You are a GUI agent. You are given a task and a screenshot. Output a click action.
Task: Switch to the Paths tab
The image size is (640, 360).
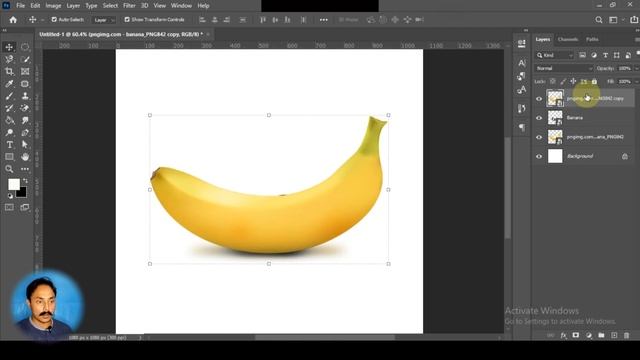point(592,40)
